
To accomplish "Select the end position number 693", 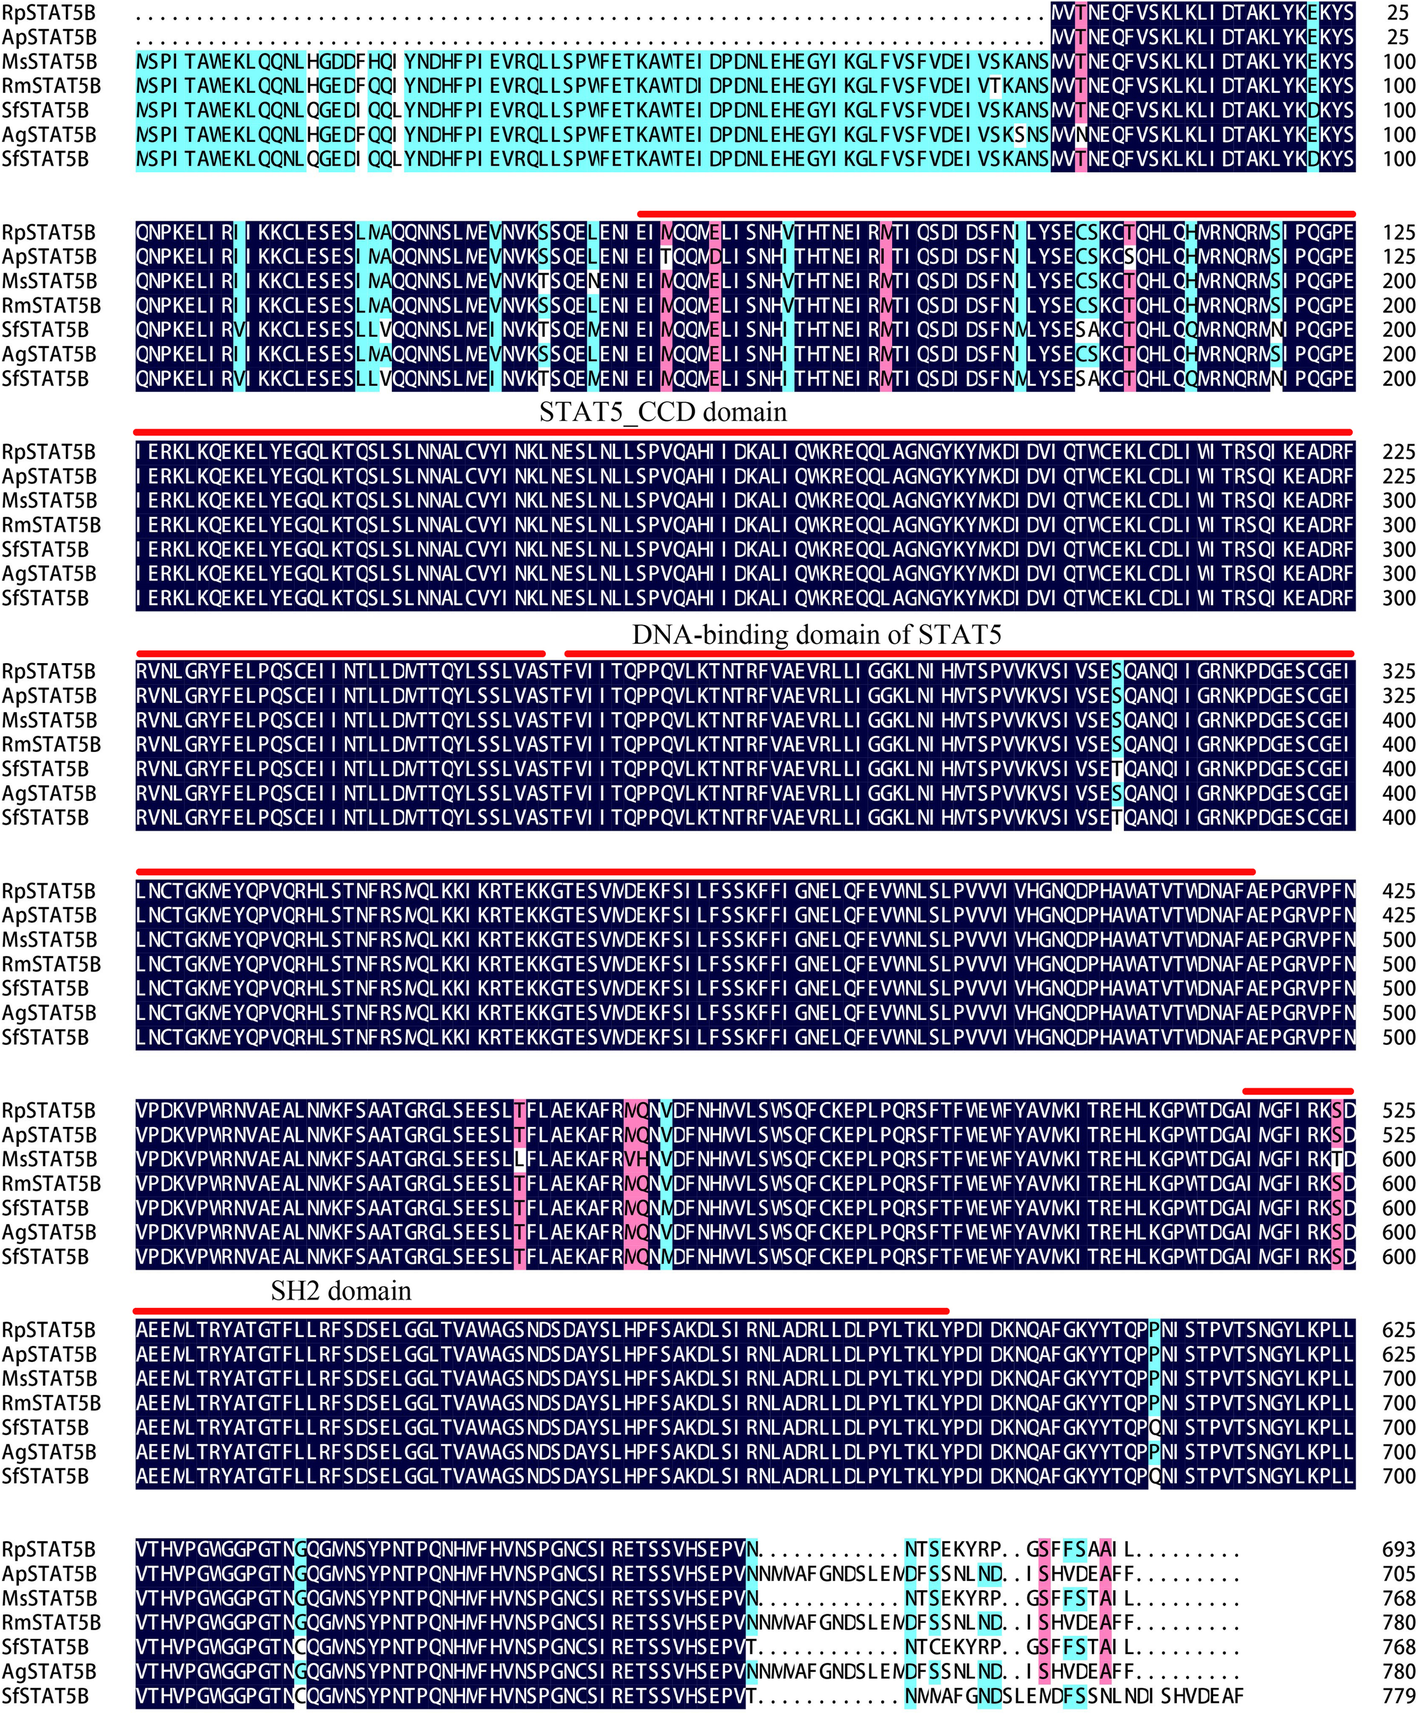I will click(x=1399, y=1550).
